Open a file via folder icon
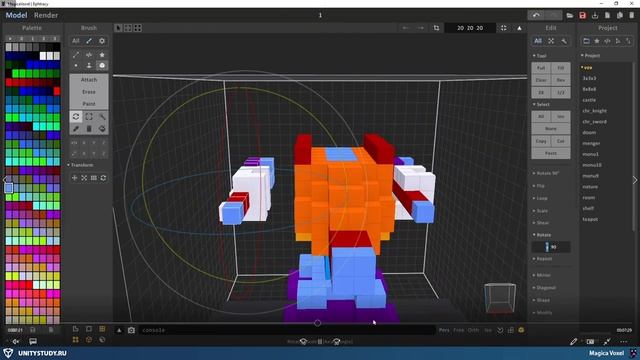Viewport: 640px width, 360px height. (570, 16)
